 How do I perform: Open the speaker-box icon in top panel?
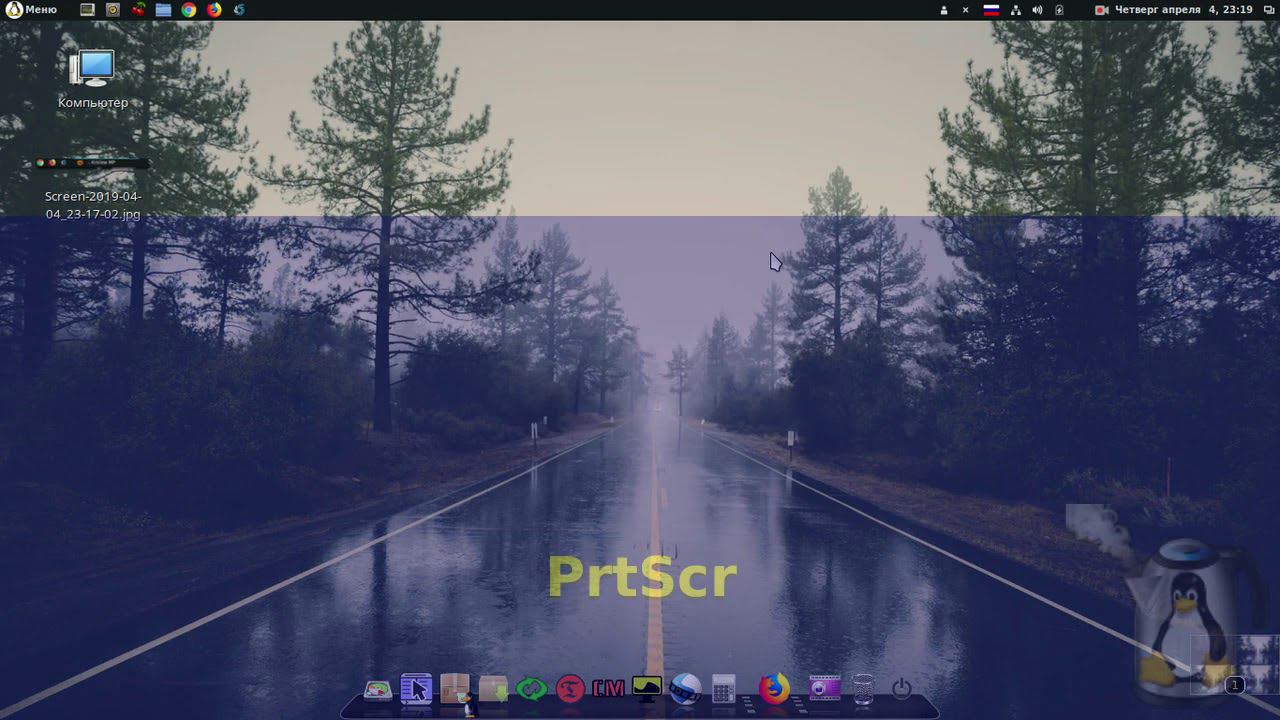click(x=112, y=10)
